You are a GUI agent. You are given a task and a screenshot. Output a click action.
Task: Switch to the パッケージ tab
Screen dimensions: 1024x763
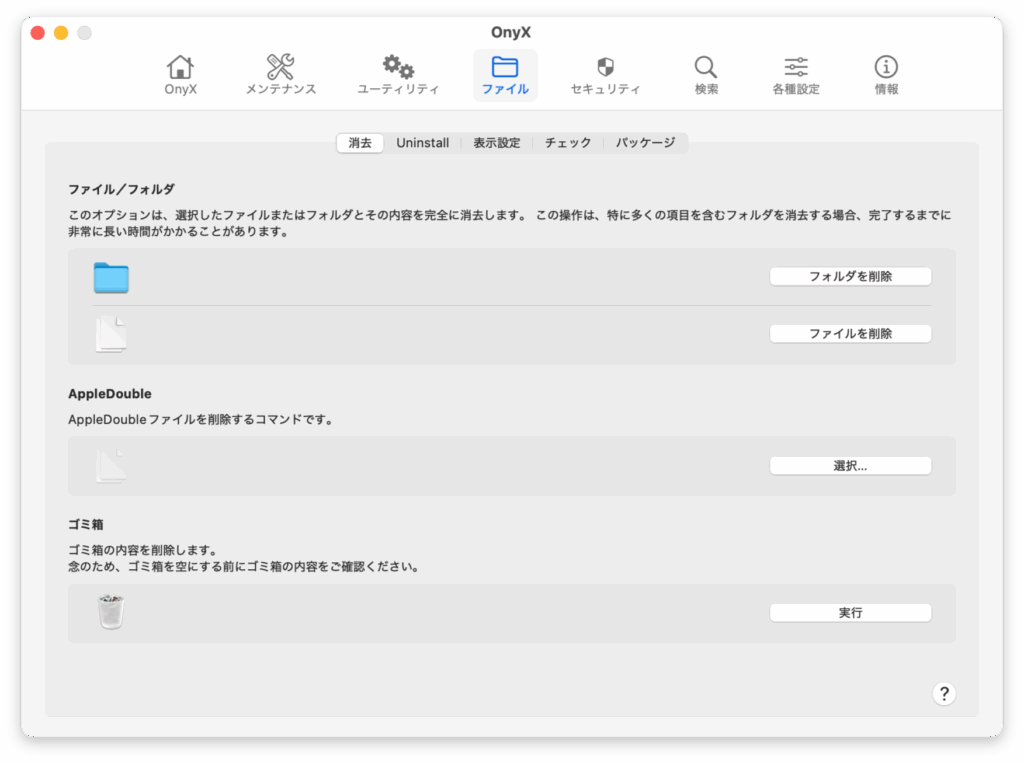tap(645, 143)
